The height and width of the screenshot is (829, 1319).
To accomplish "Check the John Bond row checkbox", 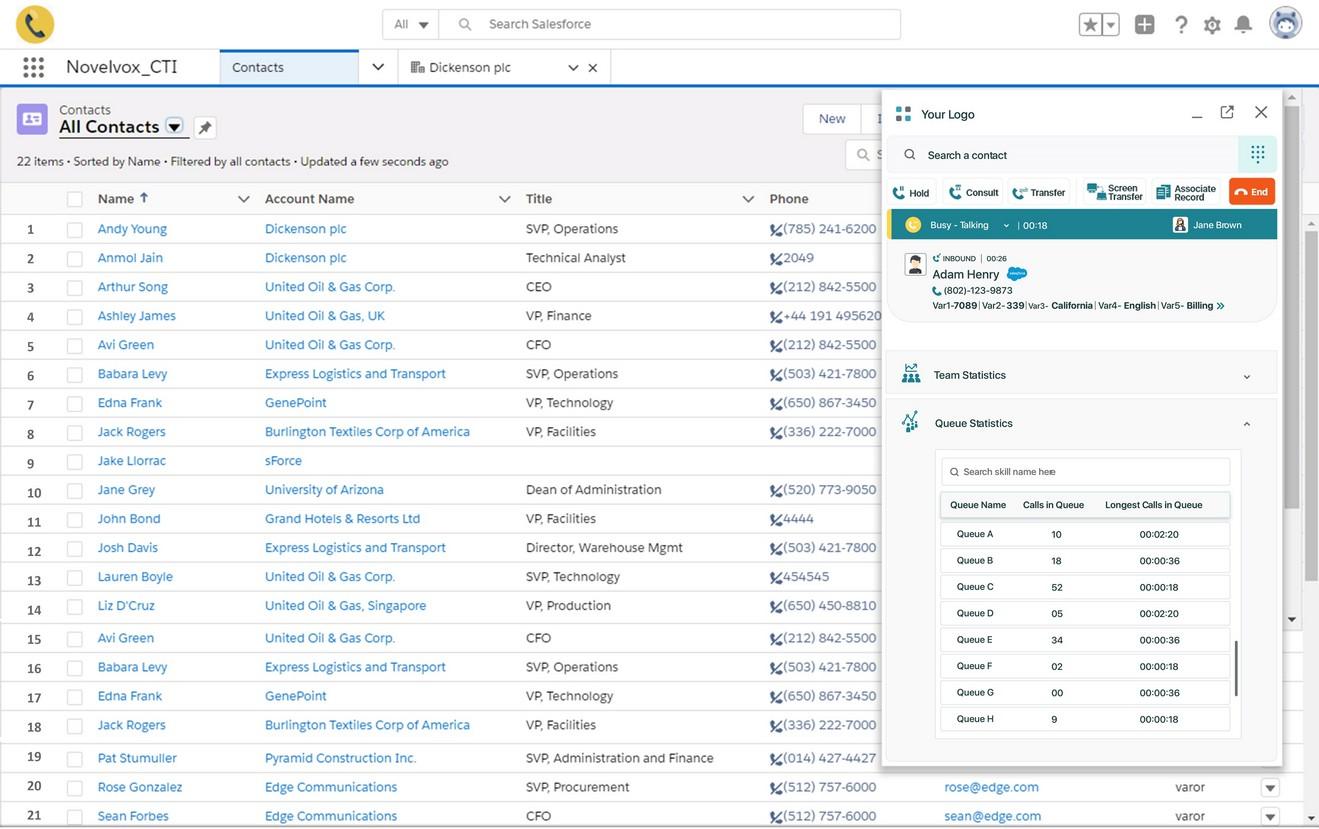I will click(75, 520).
